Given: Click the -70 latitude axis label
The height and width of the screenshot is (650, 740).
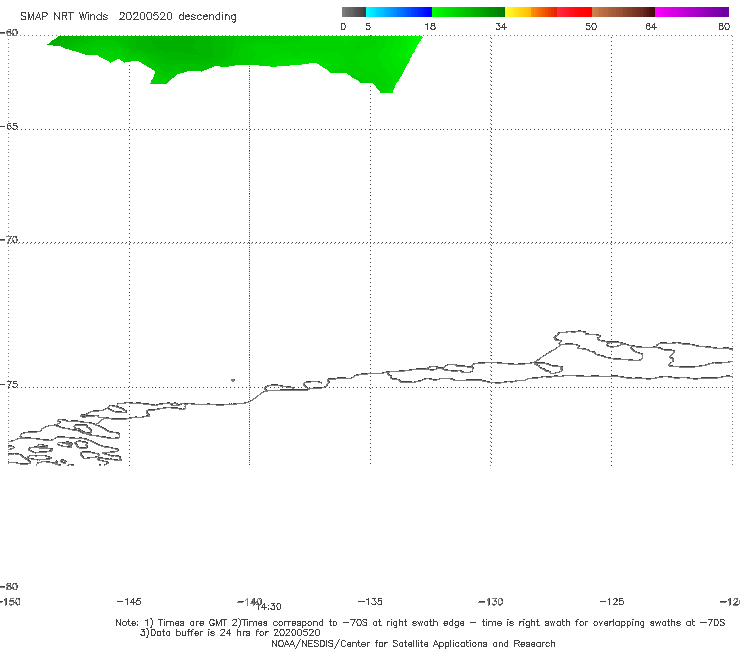Looking at the screenshot, I should pyautogui.click(x=9, y=240).
